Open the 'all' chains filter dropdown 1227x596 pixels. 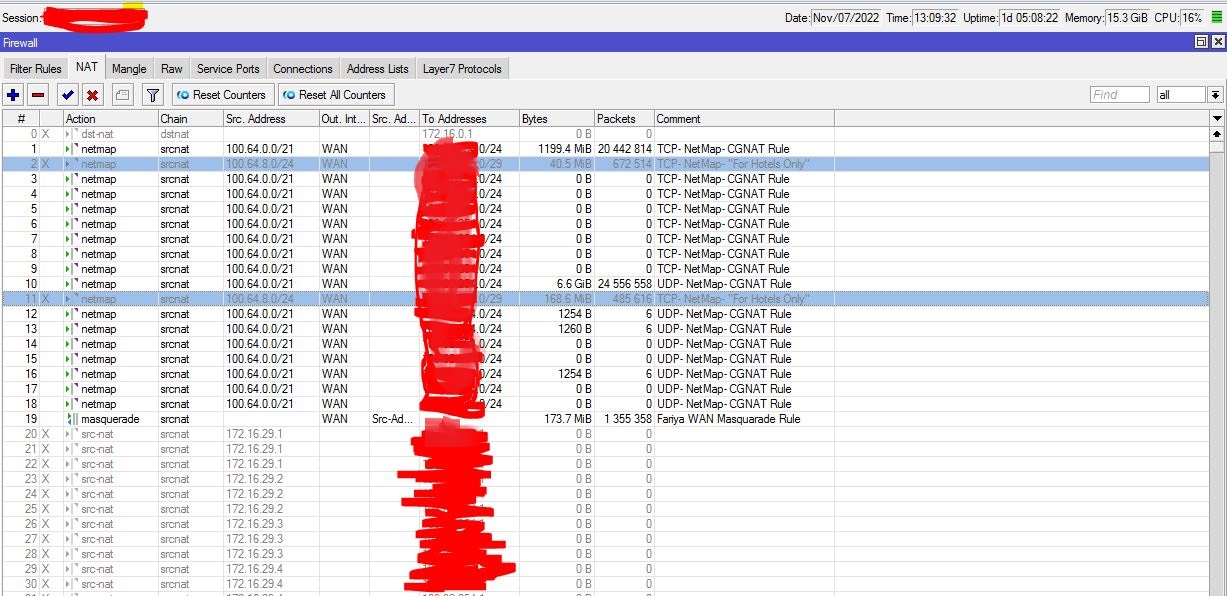pyautogui.click(x=1181, y=94)
